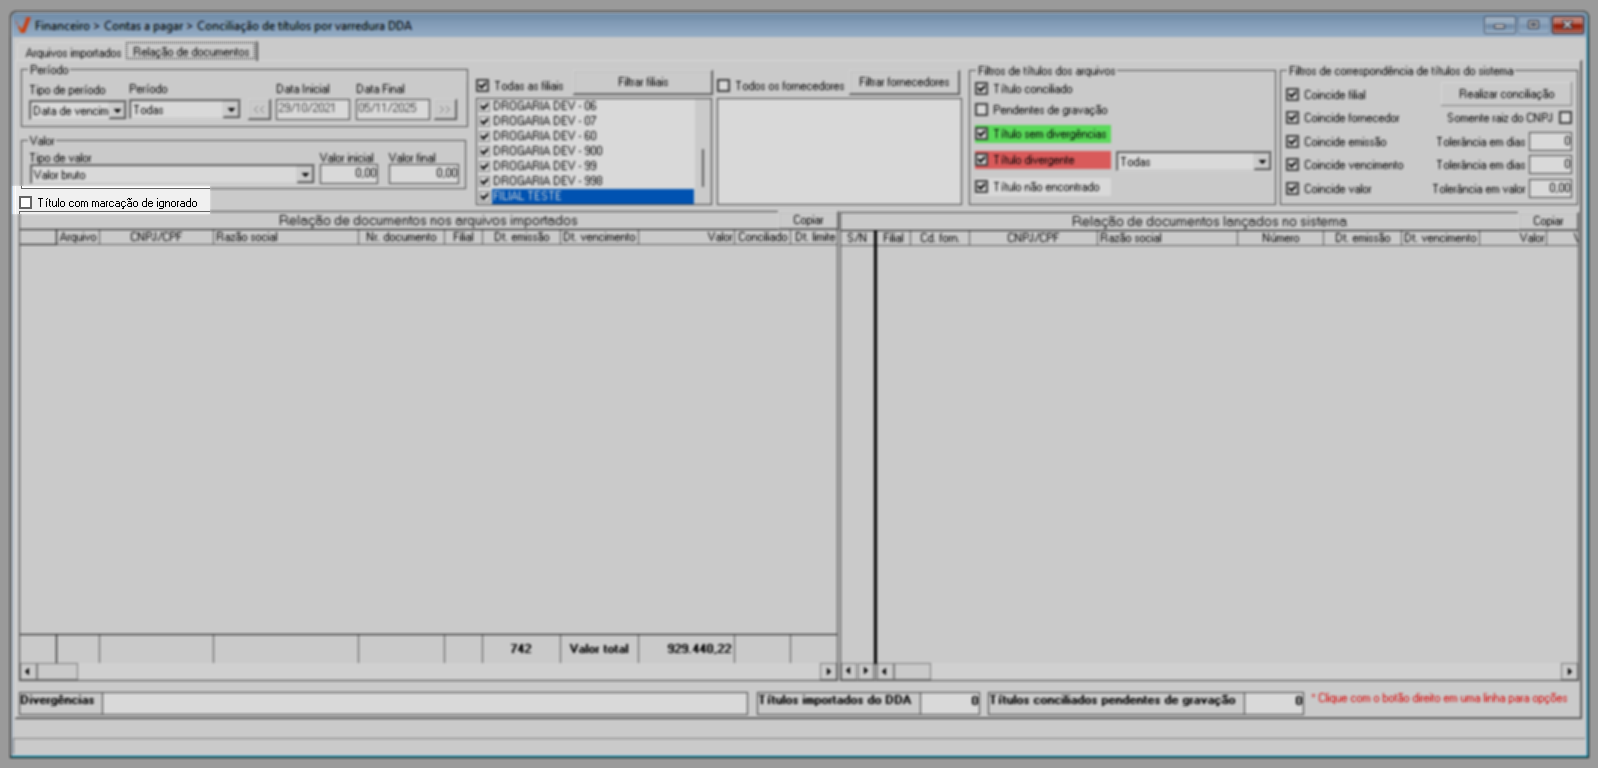Enable Somente raiz do CNPJ checkbox
The width and height of the screenshot is (1598, 768).
(1565, 118)
